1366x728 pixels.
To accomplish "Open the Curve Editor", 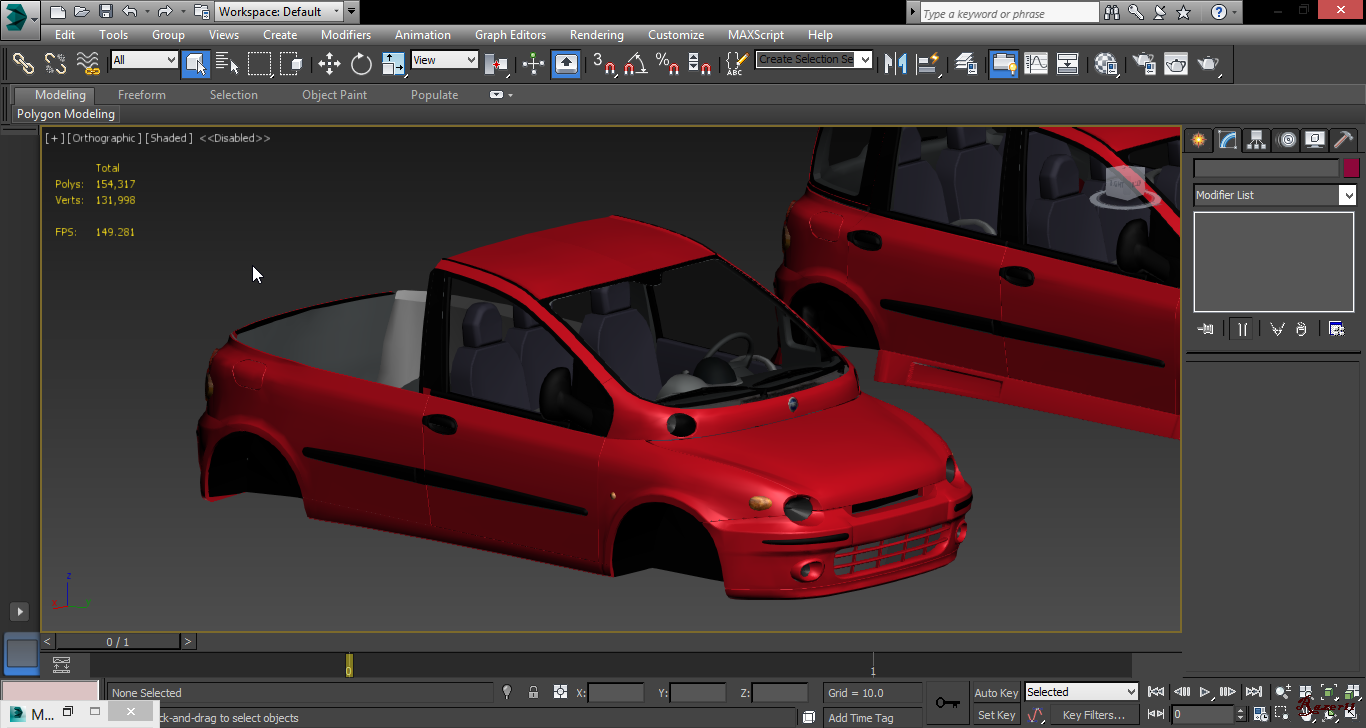I will click(x=1036, y=64).
